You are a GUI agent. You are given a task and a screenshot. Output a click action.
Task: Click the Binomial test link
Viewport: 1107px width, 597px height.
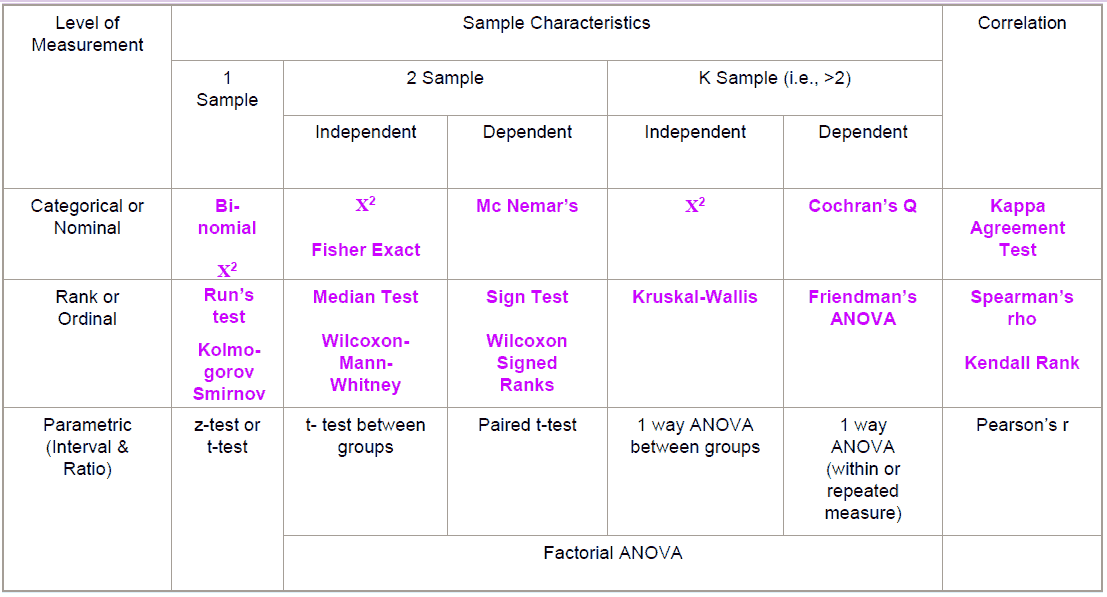pos(228,217)
